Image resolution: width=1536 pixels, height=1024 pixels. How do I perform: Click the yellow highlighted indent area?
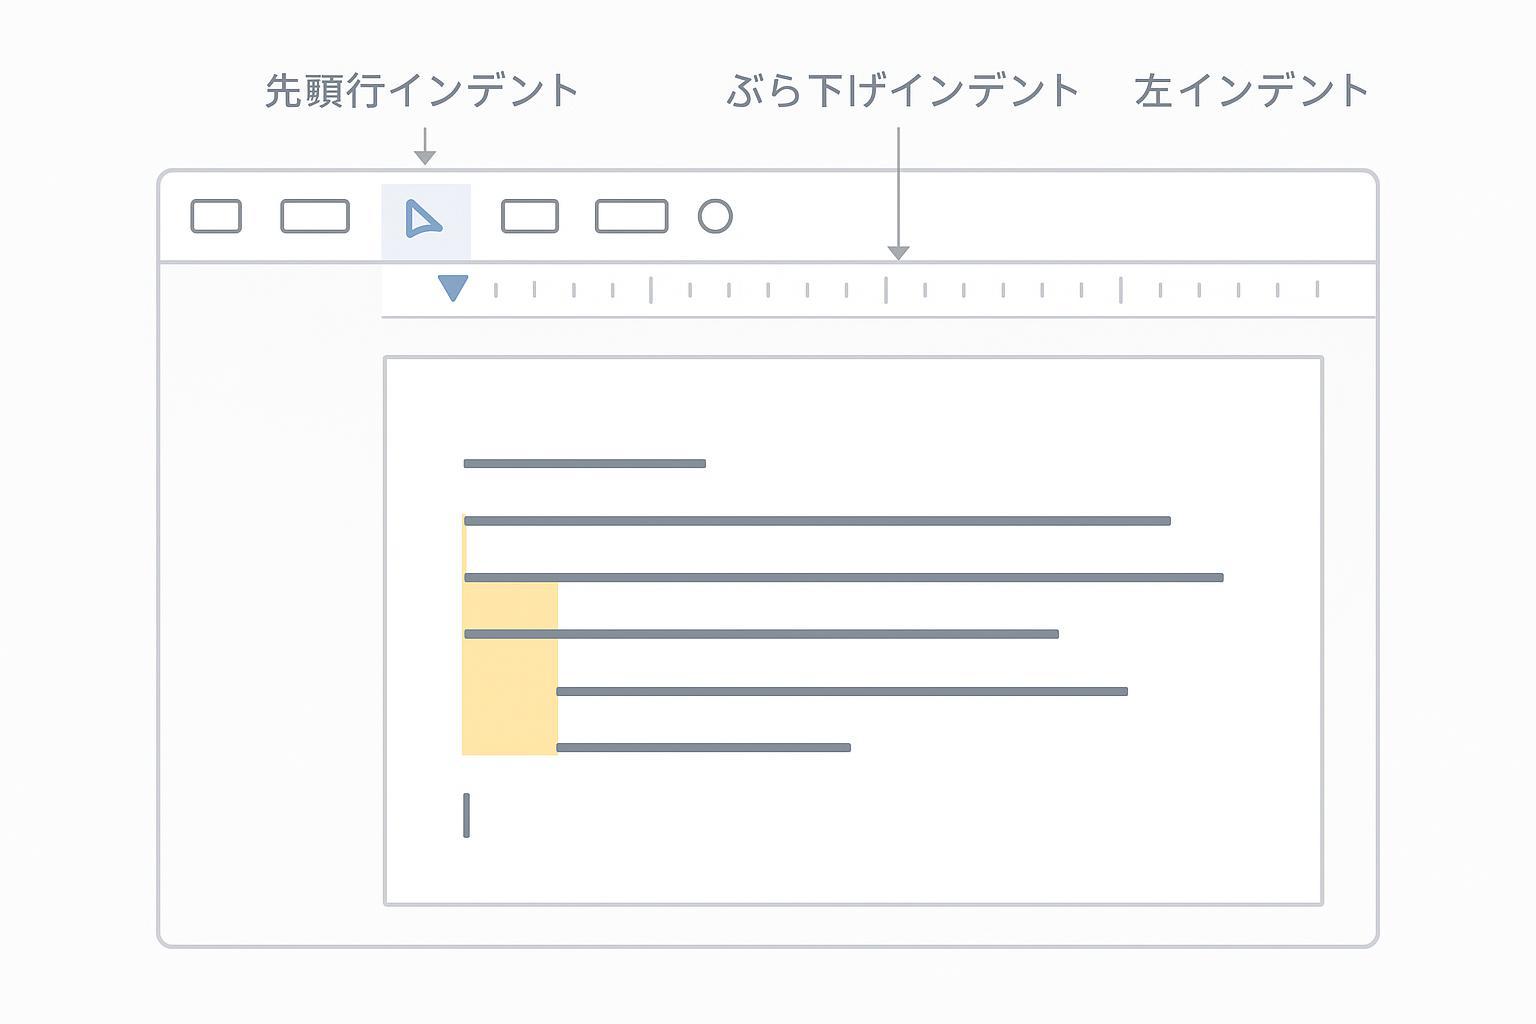click(509, 680)
